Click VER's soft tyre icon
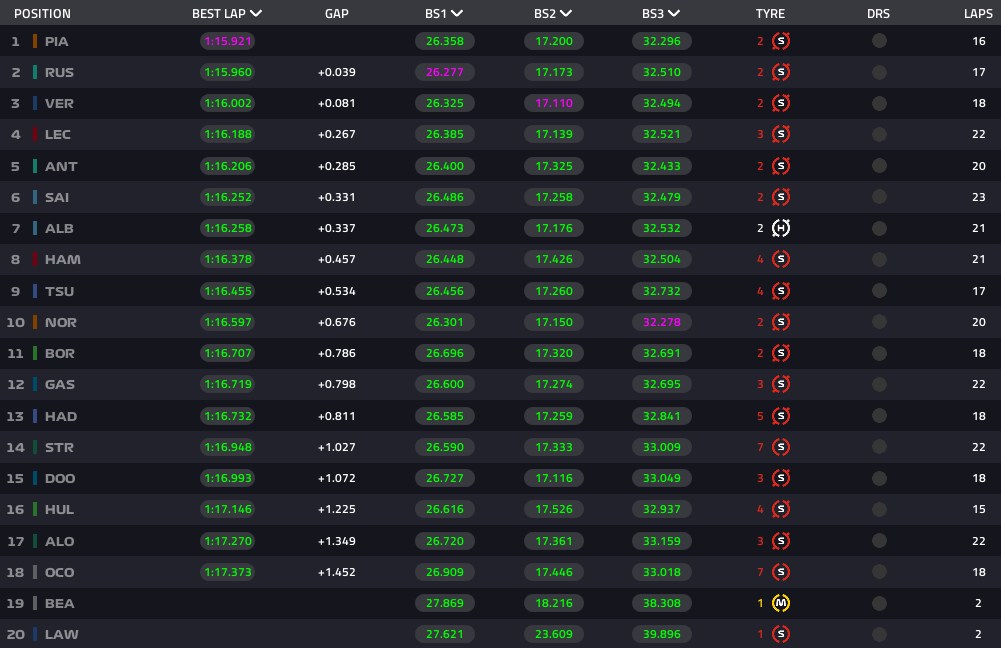 pos(781,103)
